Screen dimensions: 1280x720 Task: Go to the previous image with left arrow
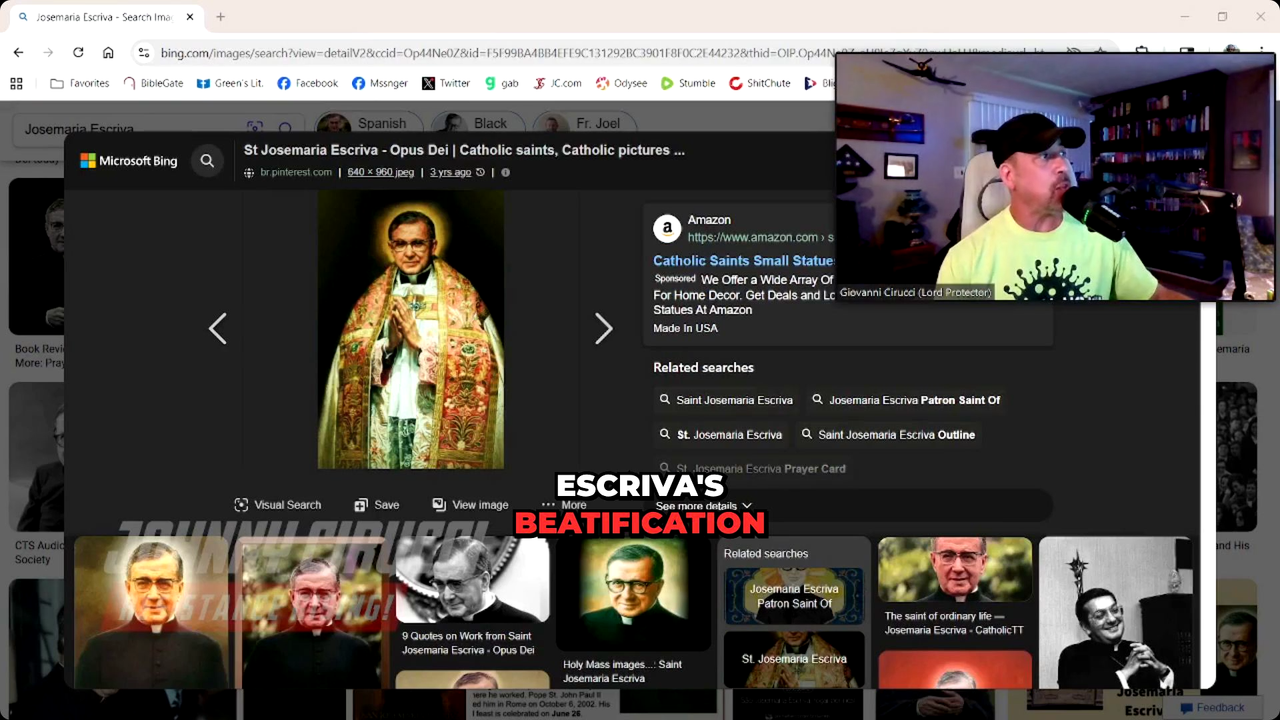pos(217,329)
